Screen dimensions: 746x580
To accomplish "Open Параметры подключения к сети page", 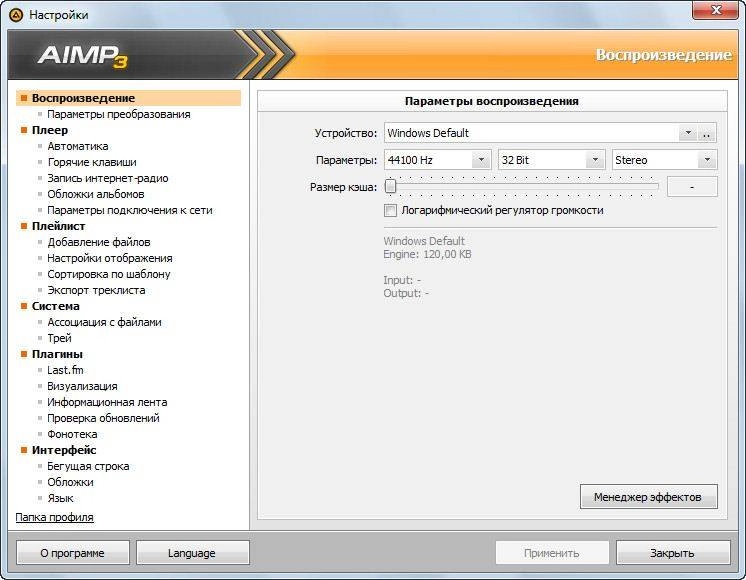I will pyautogui.click(x=129, y=210).
